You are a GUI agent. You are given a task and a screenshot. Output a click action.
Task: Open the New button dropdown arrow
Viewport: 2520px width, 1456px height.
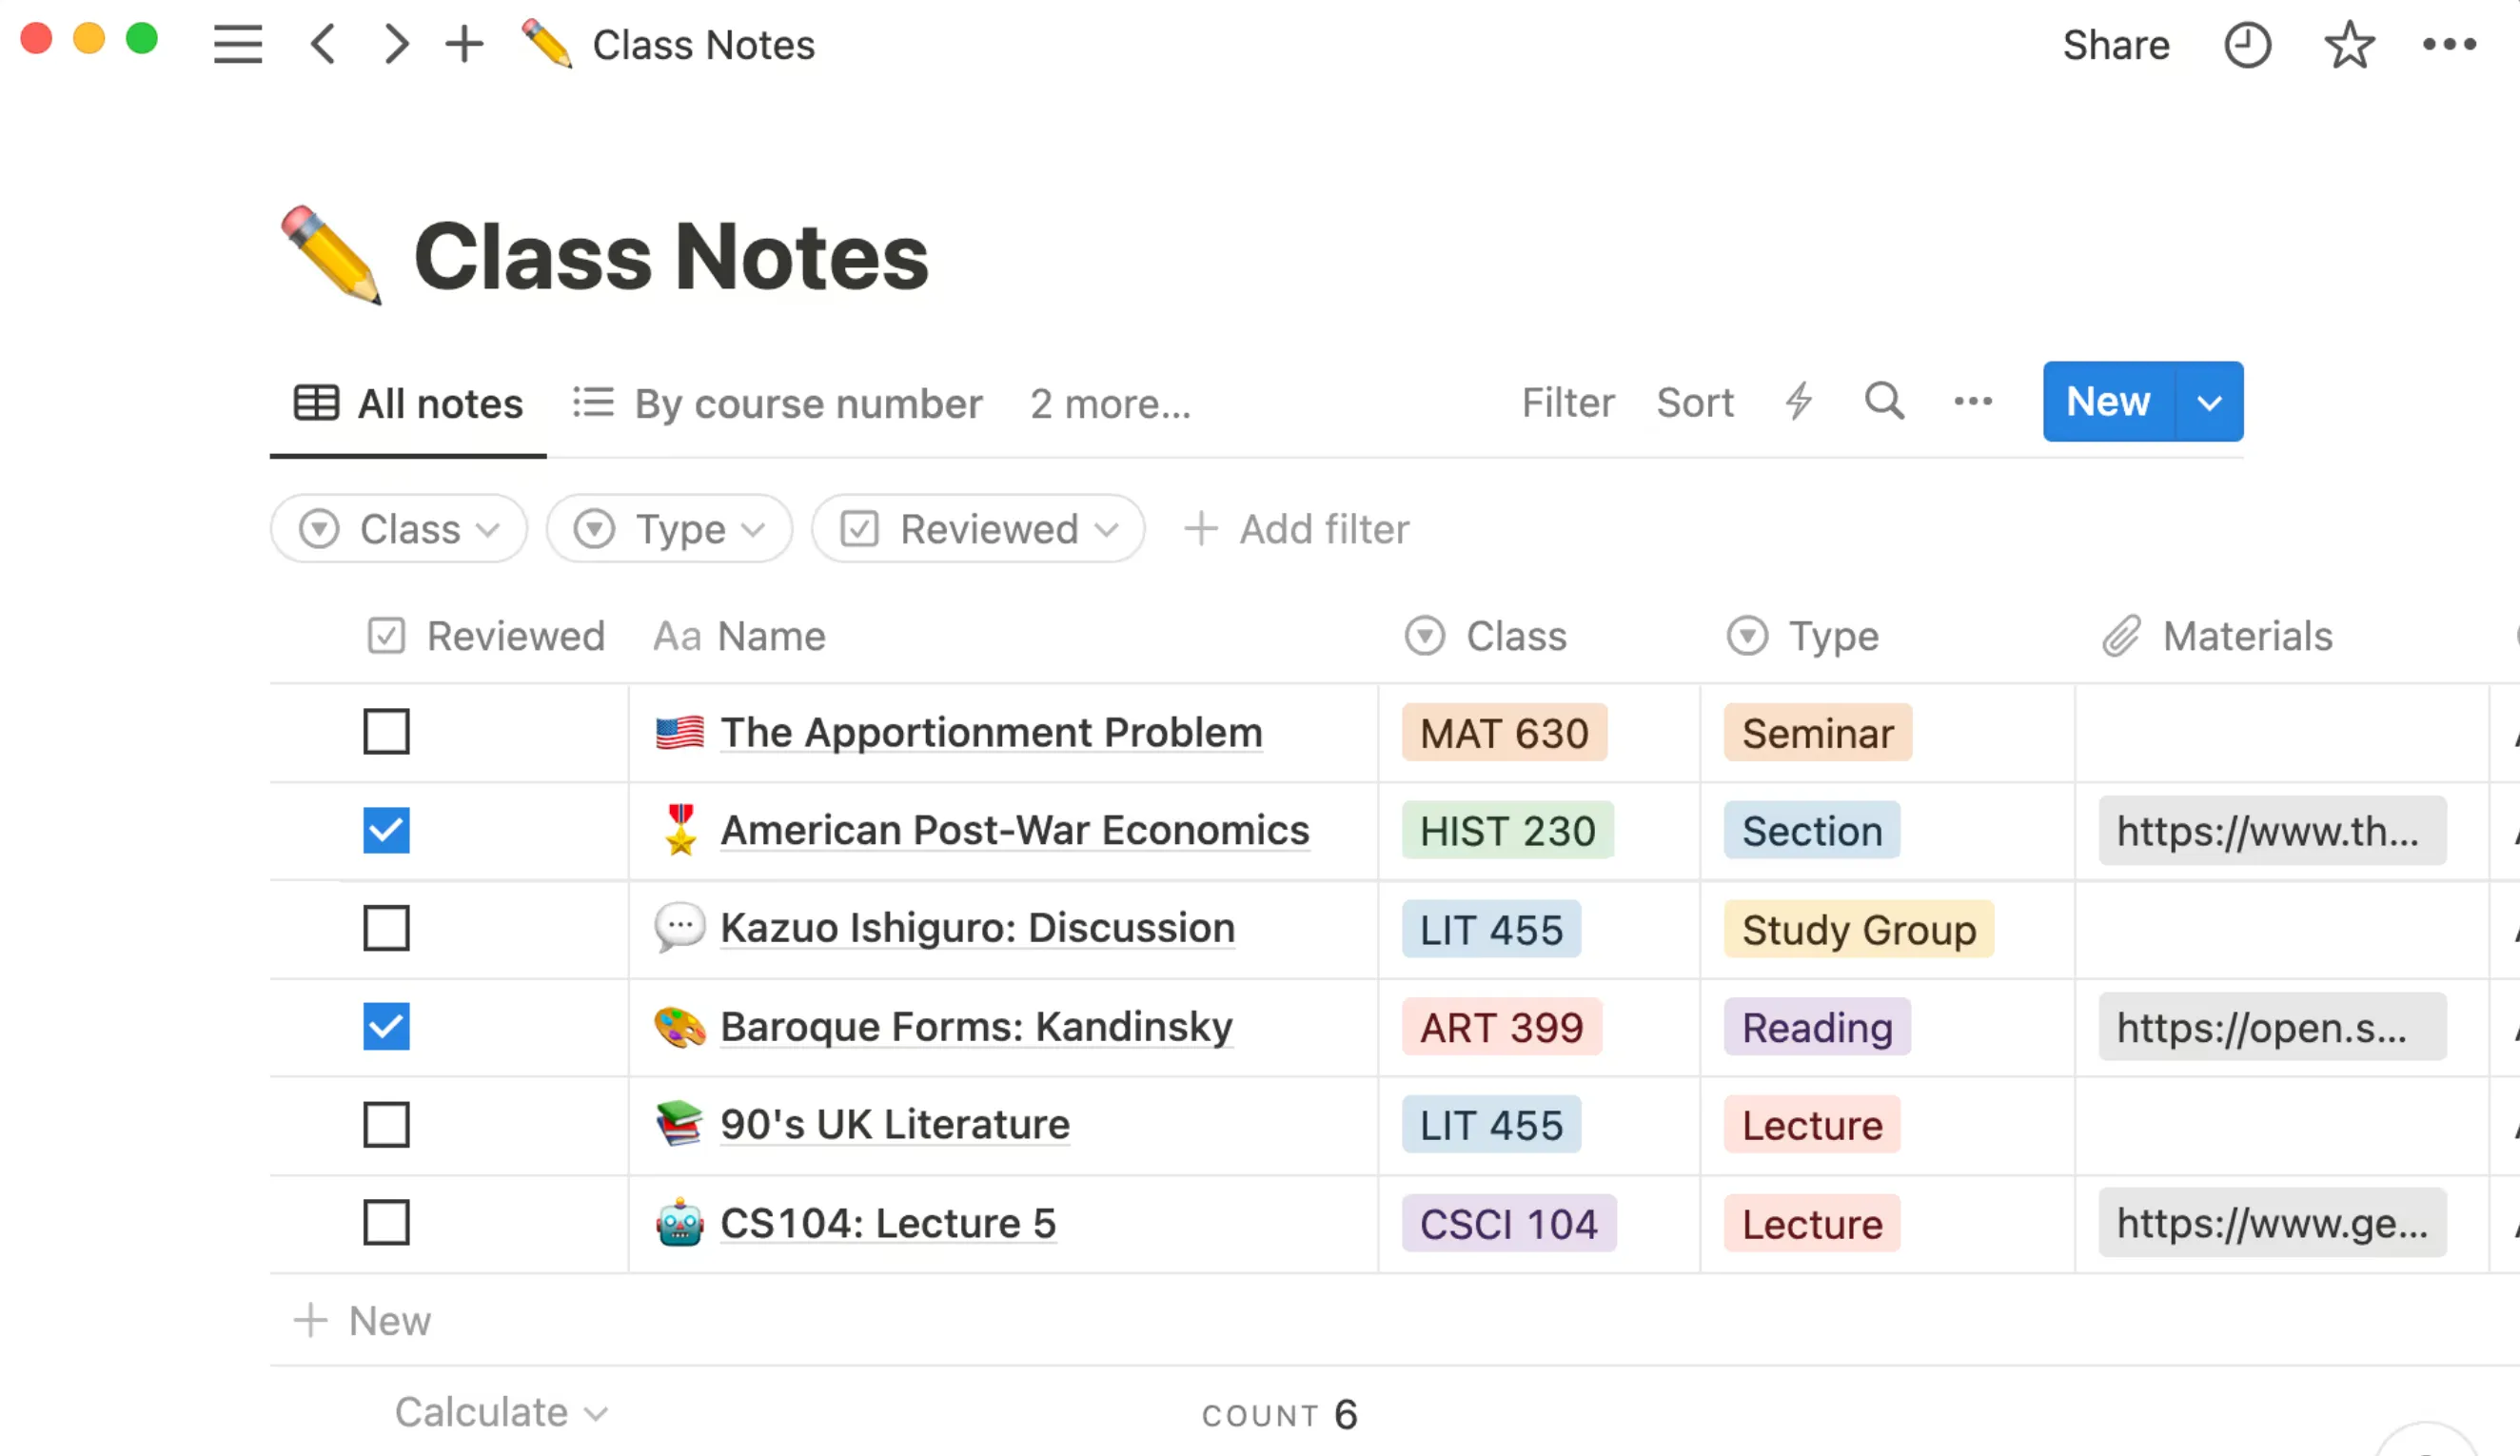click(x=2209, y=403)
